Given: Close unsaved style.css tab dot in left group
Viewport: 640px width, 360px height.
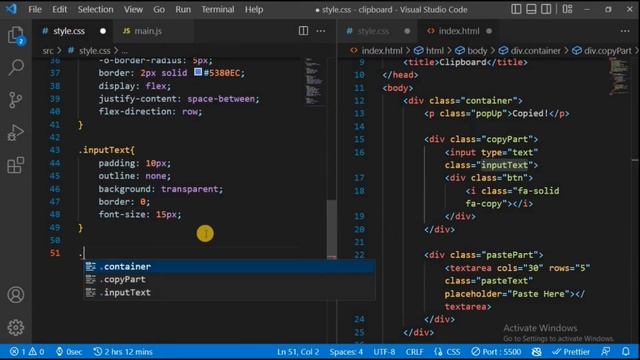Looking at the screenshot, I should 103,31.
